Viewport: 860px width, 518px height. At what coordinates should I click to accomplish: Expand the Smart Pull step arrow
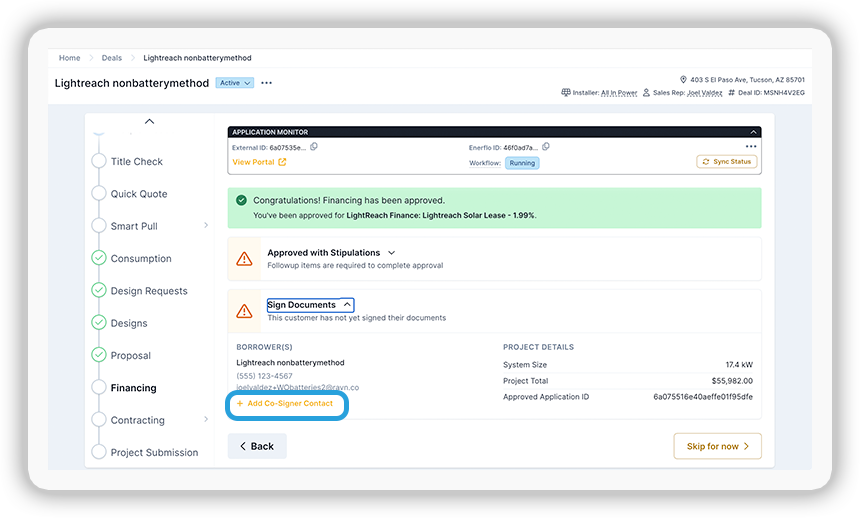[206, 226]
